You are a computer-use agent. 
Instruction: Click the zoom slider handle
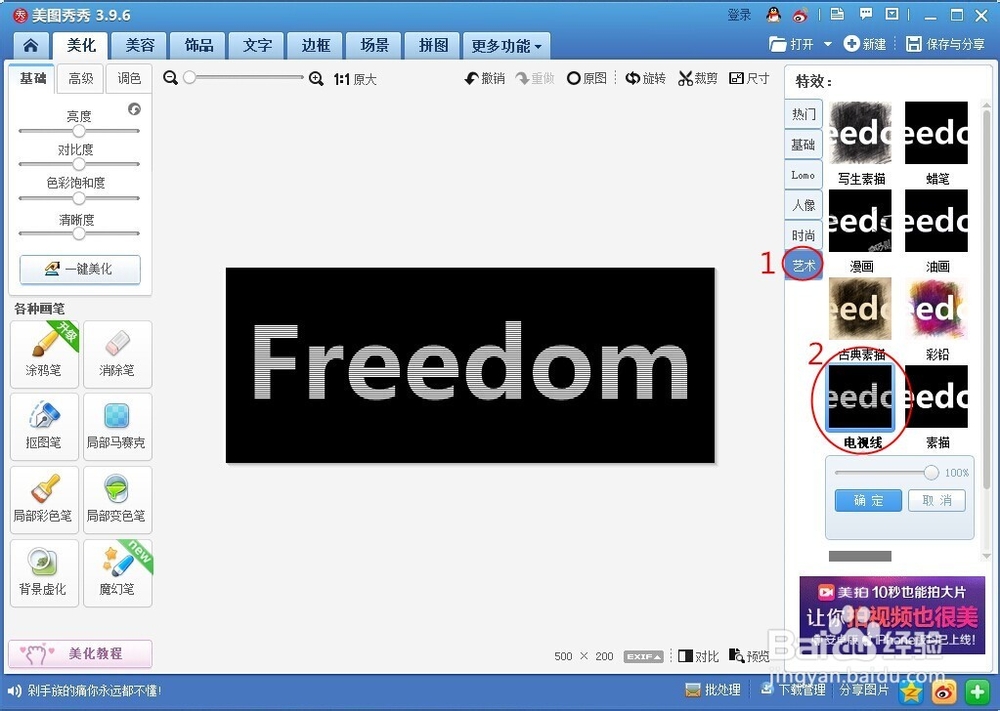189,77
